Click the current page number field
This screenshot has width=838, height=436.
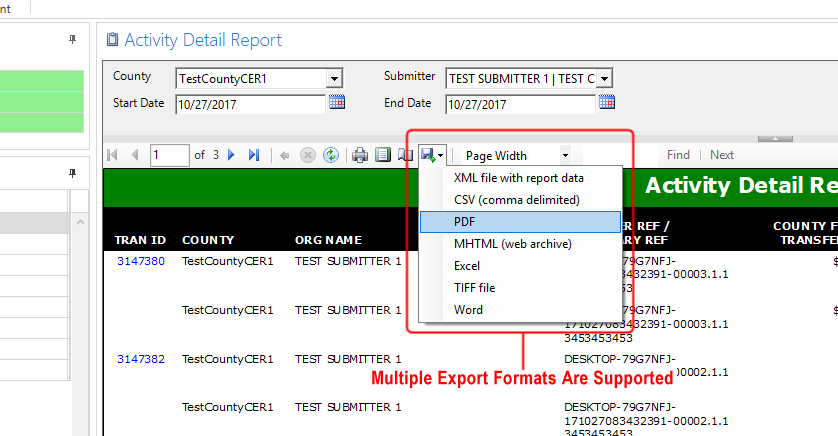point(169,155)
